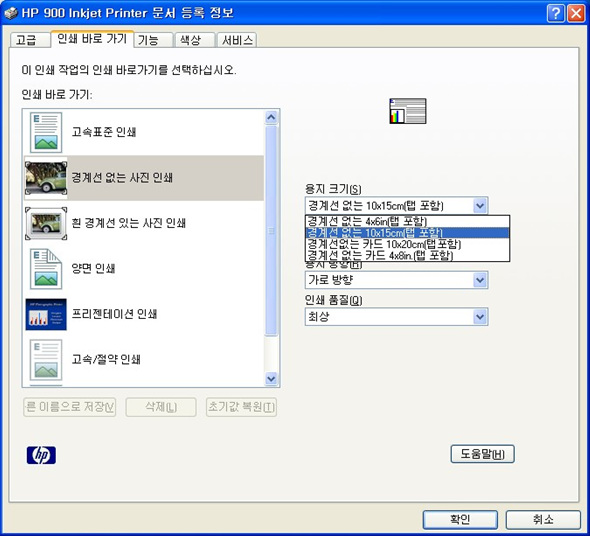
Task: Click the 취소 button
Action: (x=543, y=520)
